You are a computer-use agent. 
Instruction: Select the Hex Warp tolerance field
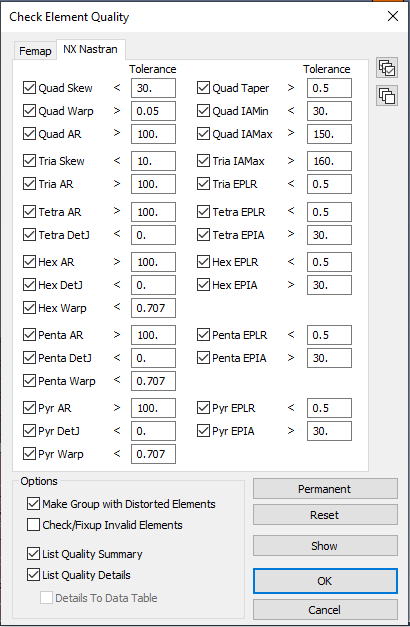point(153,308)
